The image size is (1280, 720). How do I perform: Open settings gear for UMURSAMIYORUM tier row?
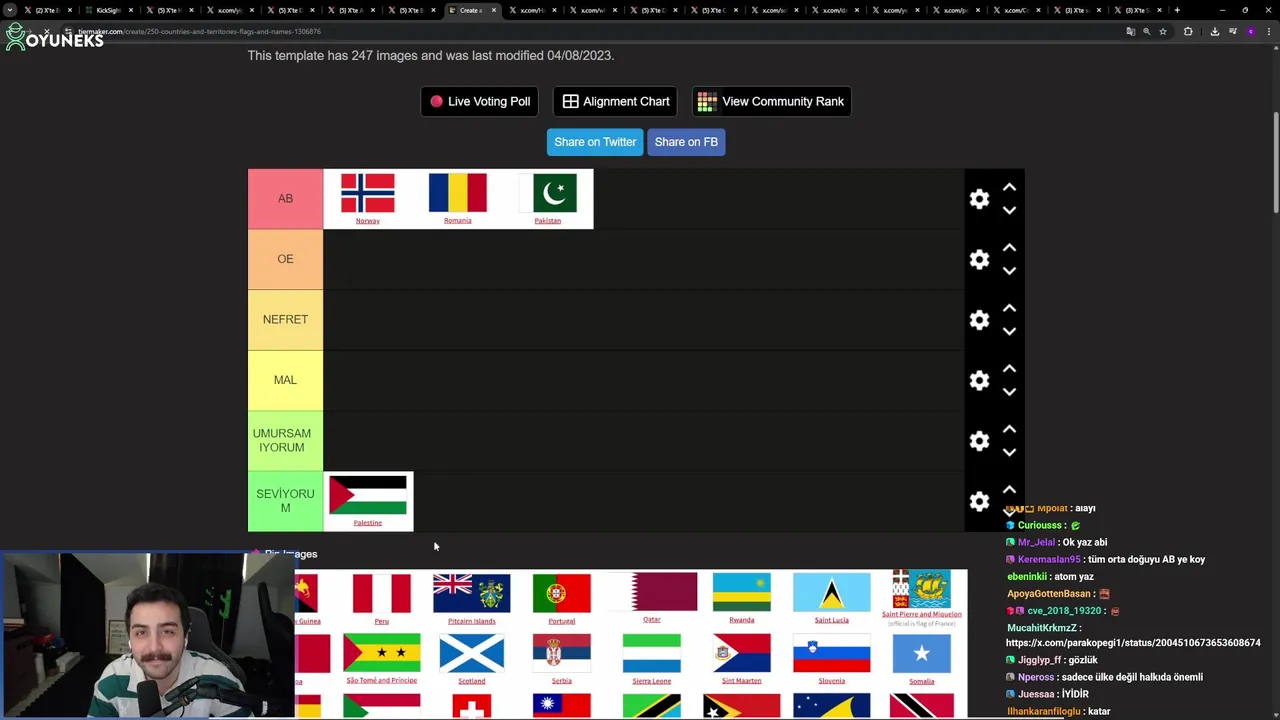pyautogui.click(x=979, y=441)
